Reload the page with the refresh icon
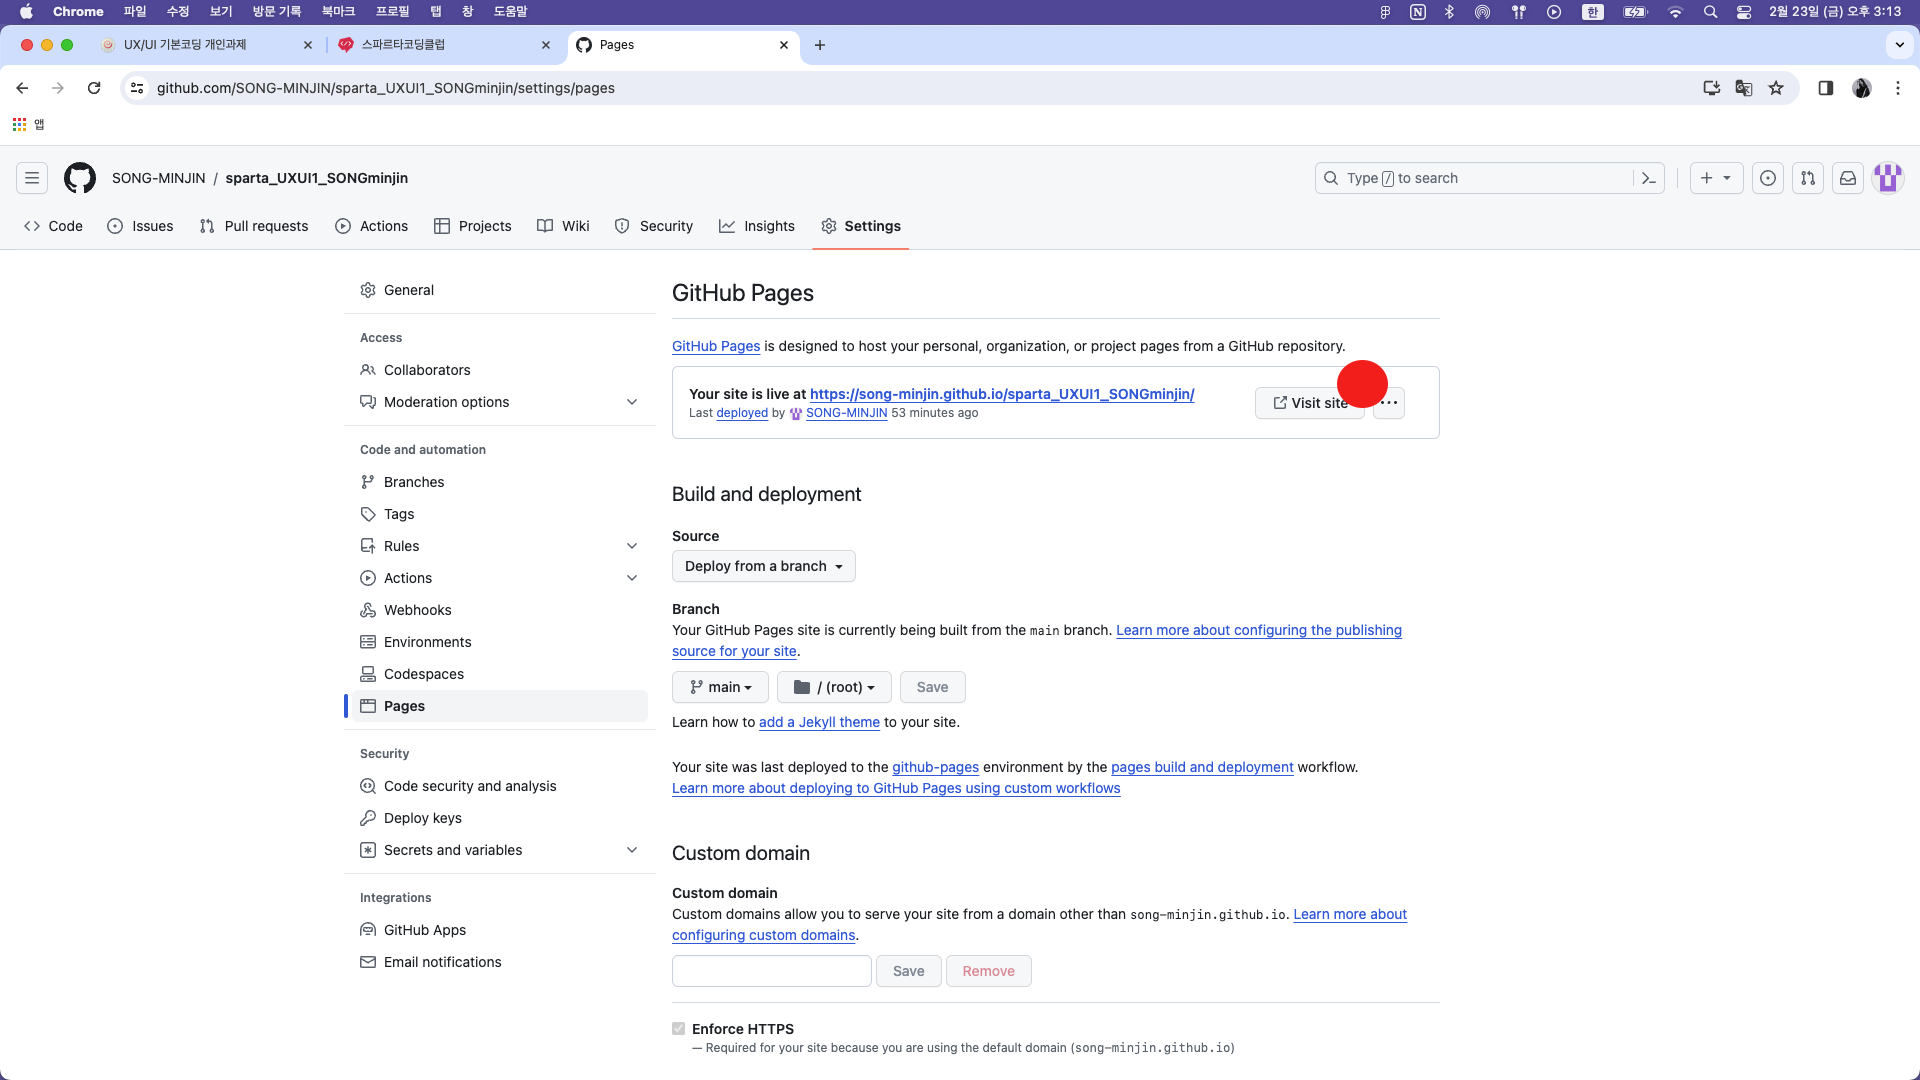 tap(94, 88)
